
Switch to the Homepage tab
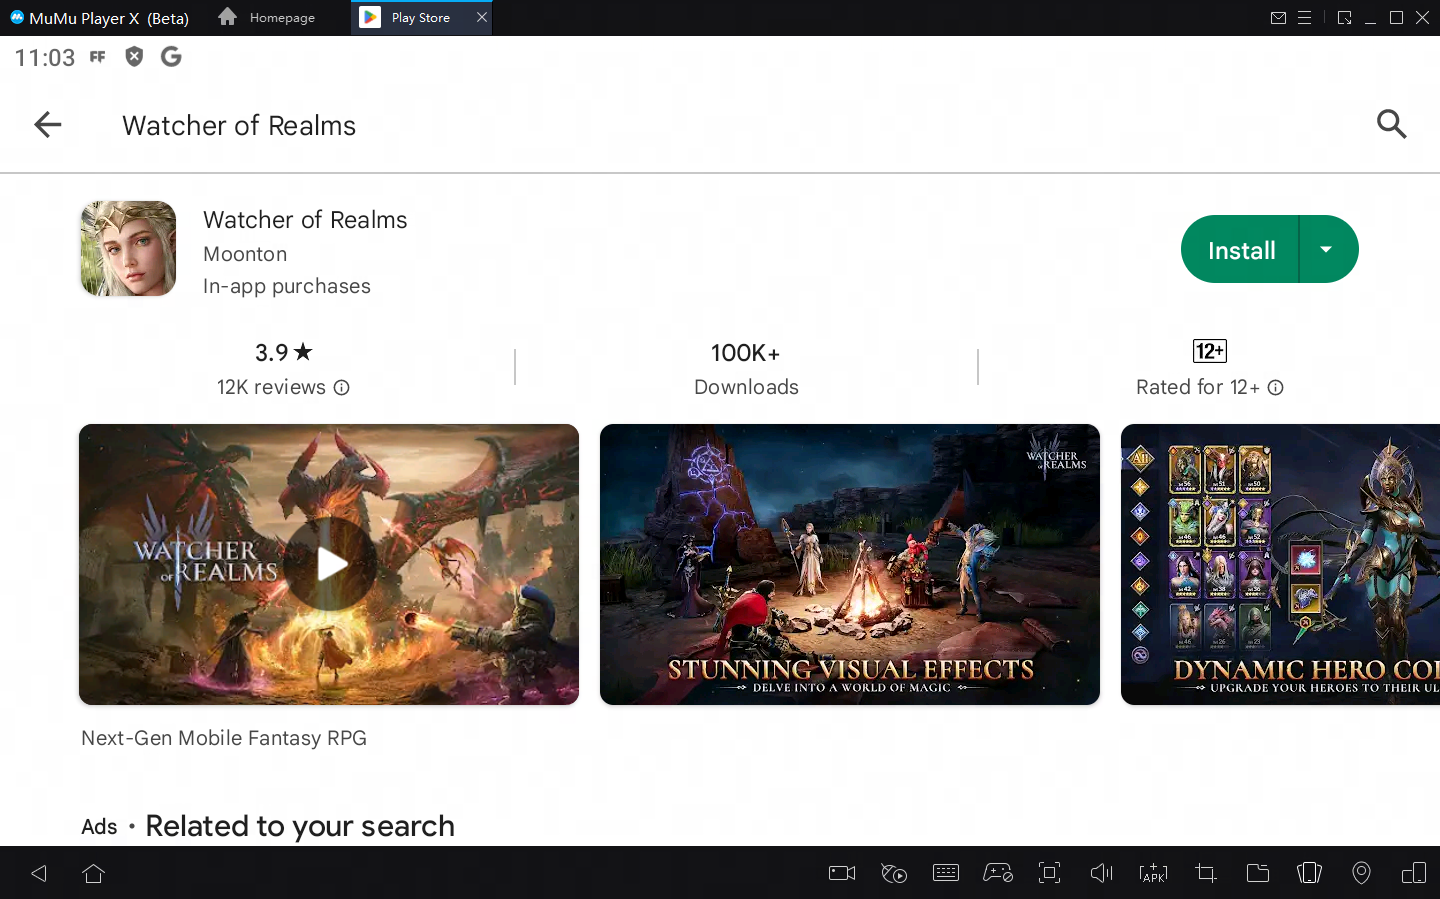(x=268, y=18)
